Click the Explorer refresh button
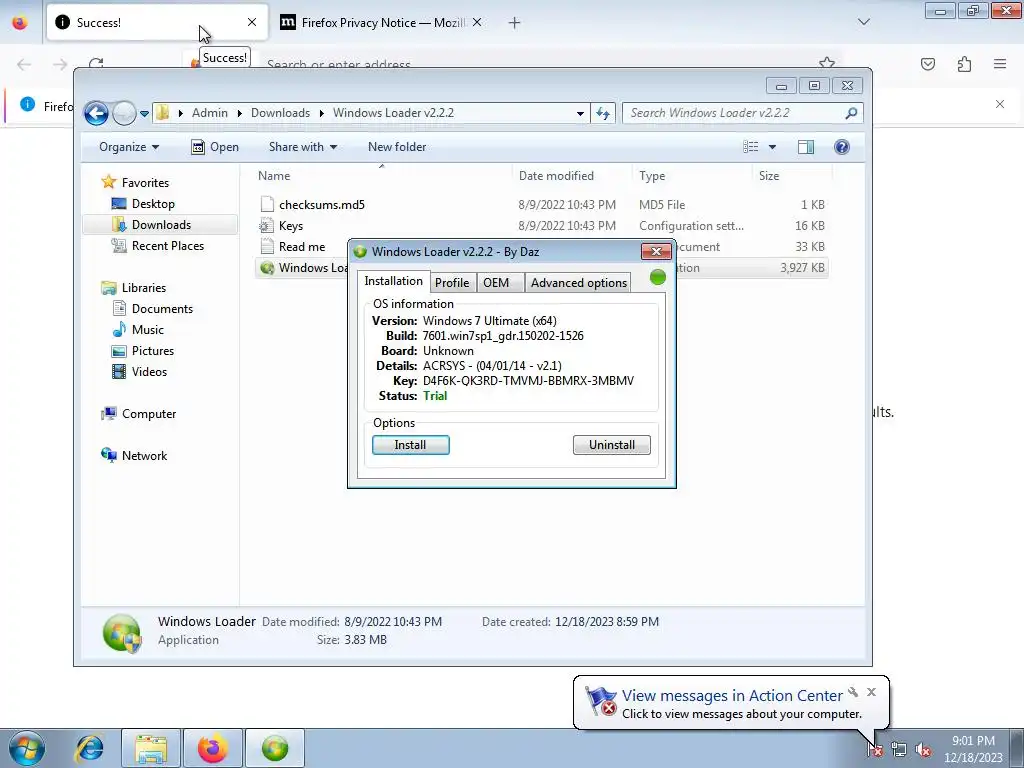The height and width of the screenshot is (768, 1024). tap(602, 113)
